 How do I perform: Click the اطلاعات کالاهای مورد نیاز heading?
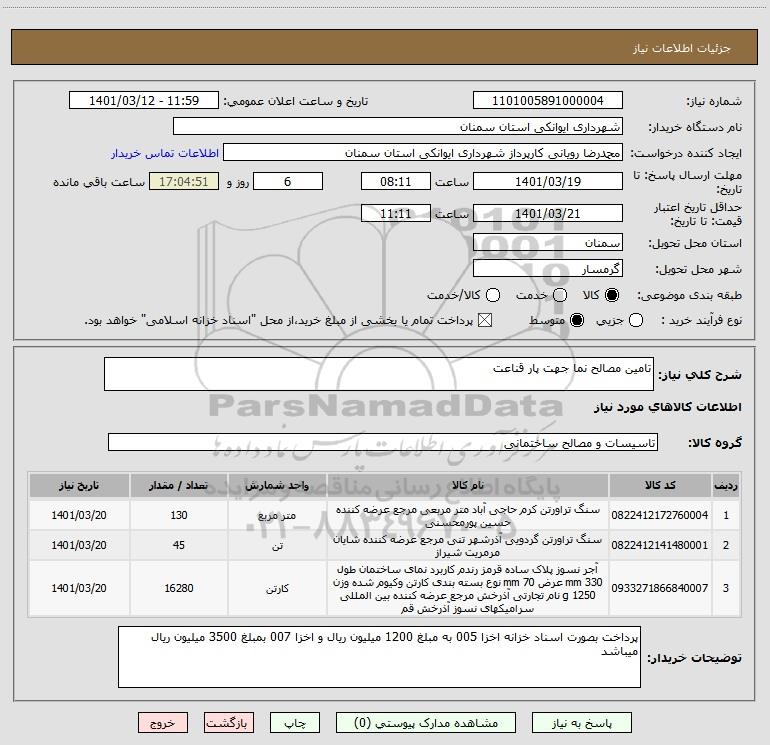[x=668, y=407]
